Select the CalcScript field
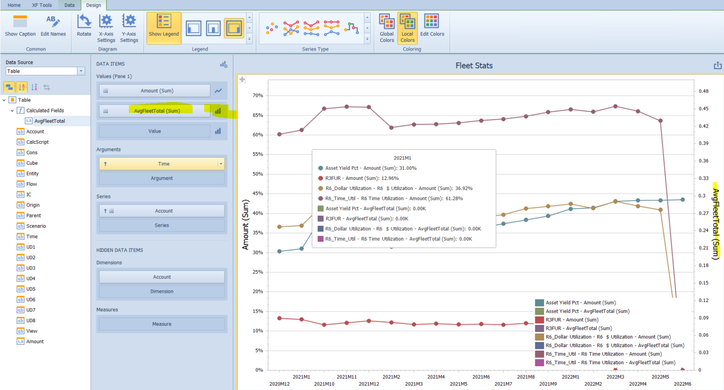724x390 pixels. [37, 142]
